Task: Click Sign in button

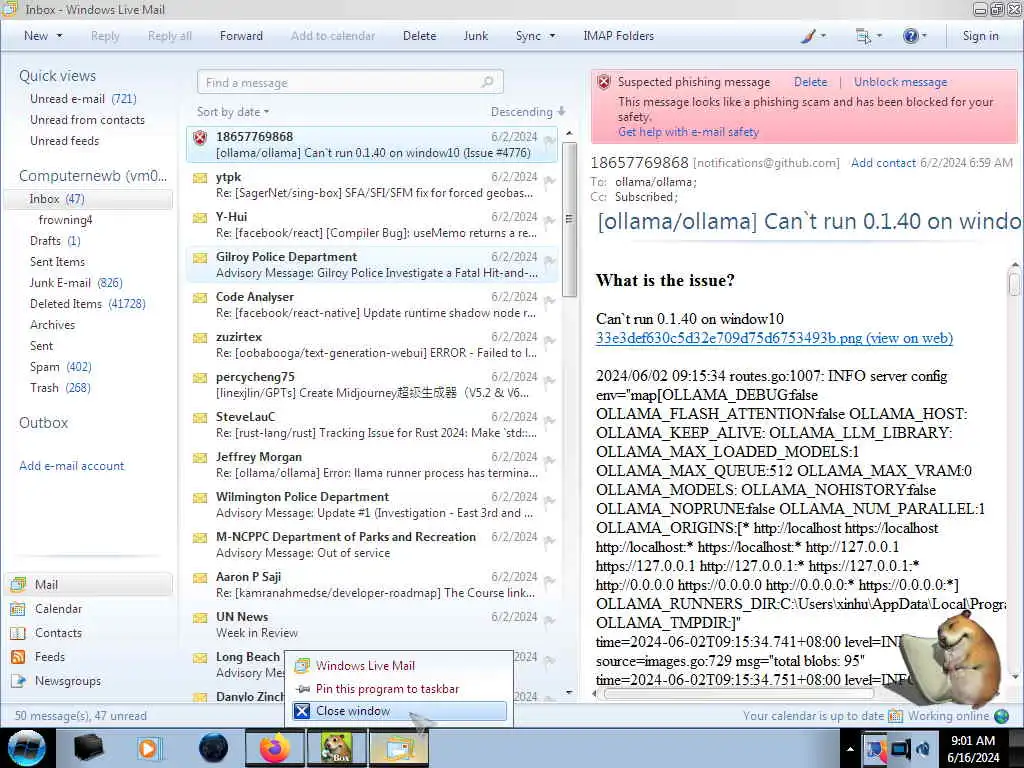Action: [x=980, y=36]
